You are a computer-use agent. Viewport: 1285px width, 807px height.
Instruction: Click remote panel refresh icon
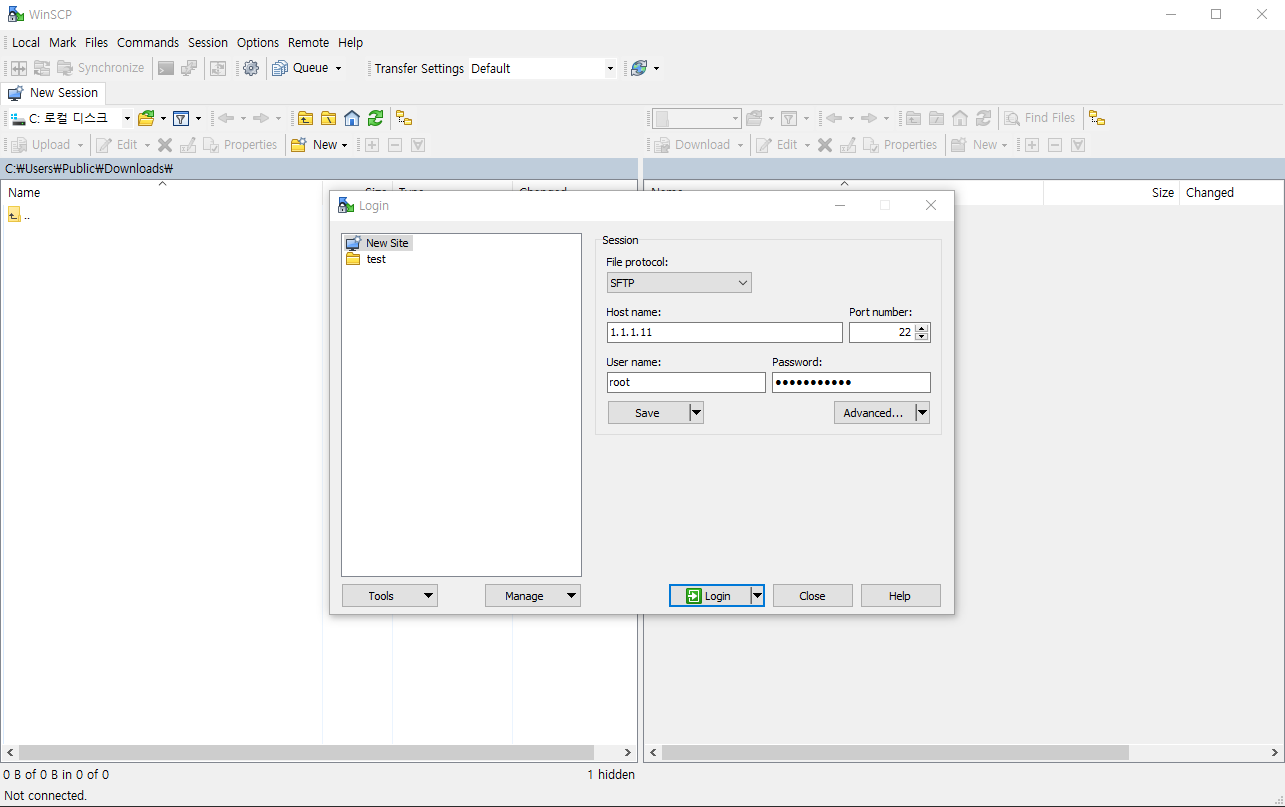[x=984, y=118]
